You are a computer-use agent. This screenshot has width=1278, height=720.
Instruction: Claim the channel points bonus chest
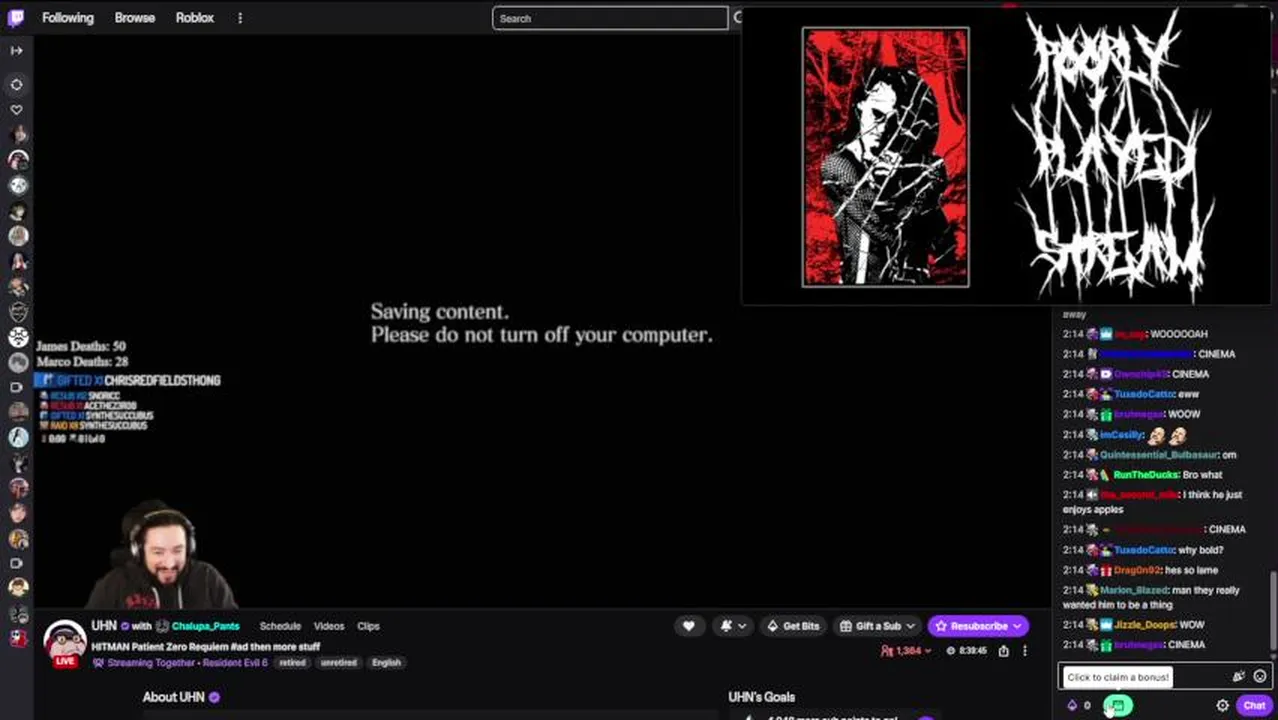click(x=1117, y=706)
